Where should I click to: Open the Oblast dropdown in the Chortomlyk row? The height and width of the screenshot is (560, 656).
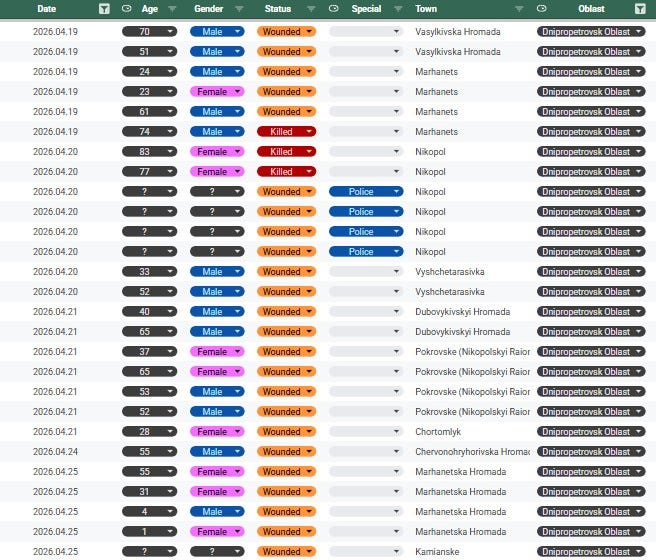[x=591, y=432]
